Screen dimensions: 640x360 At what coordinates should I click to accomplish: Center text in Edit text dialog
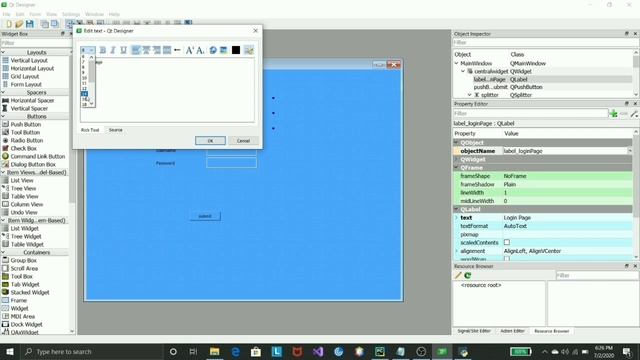(146, 50)
